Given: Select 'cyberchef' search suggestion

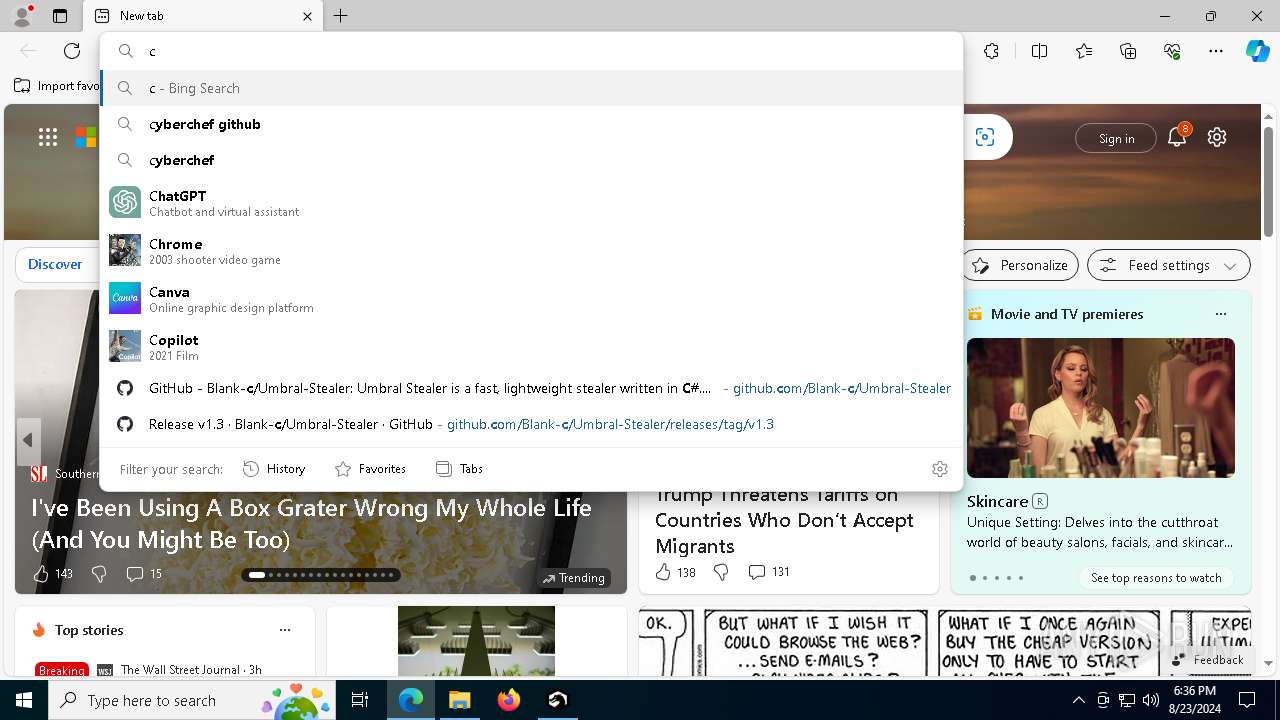Looking at the screenshot, I should pyautogui.click(x=532, y=160).
